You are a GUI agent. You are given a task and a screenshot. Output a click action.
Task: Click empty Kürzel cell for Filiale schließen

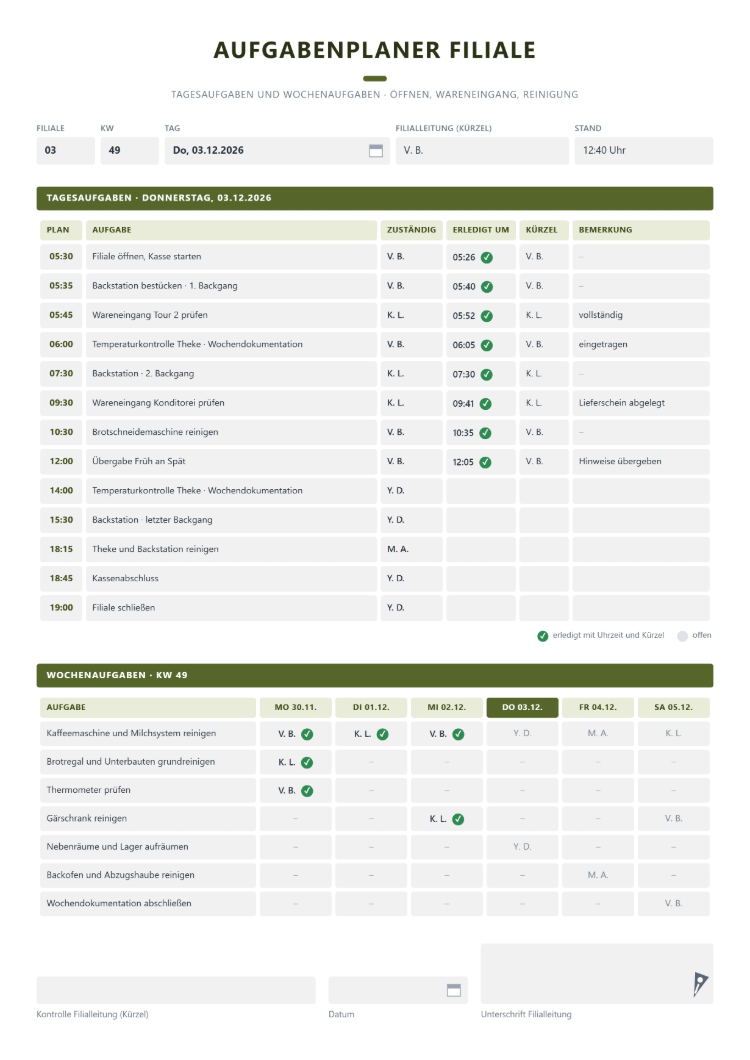point(544,608)
